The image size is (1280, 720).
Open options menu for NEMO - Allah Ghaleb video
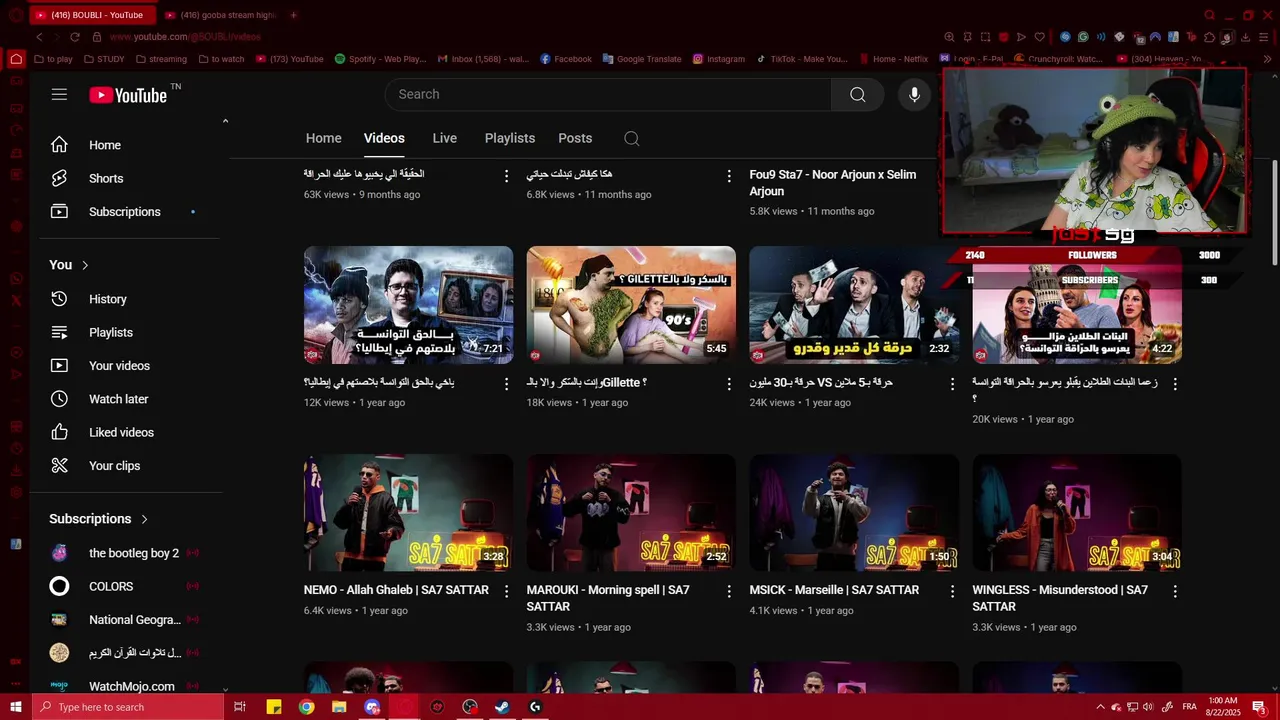coord(506,591)
